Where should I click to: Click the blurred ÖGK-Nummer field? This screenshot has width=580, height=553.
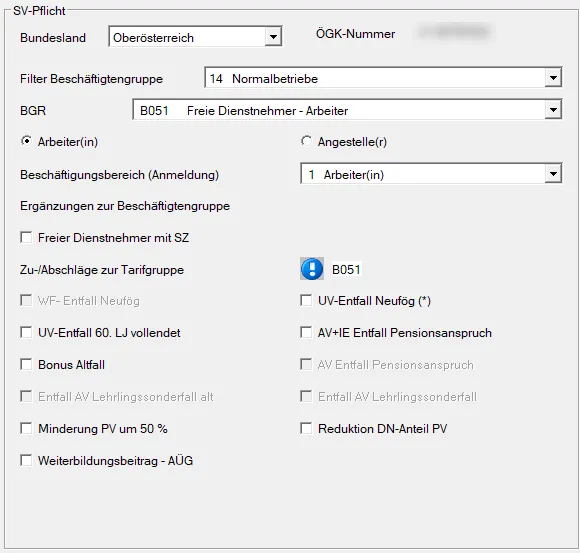[454, 33]
